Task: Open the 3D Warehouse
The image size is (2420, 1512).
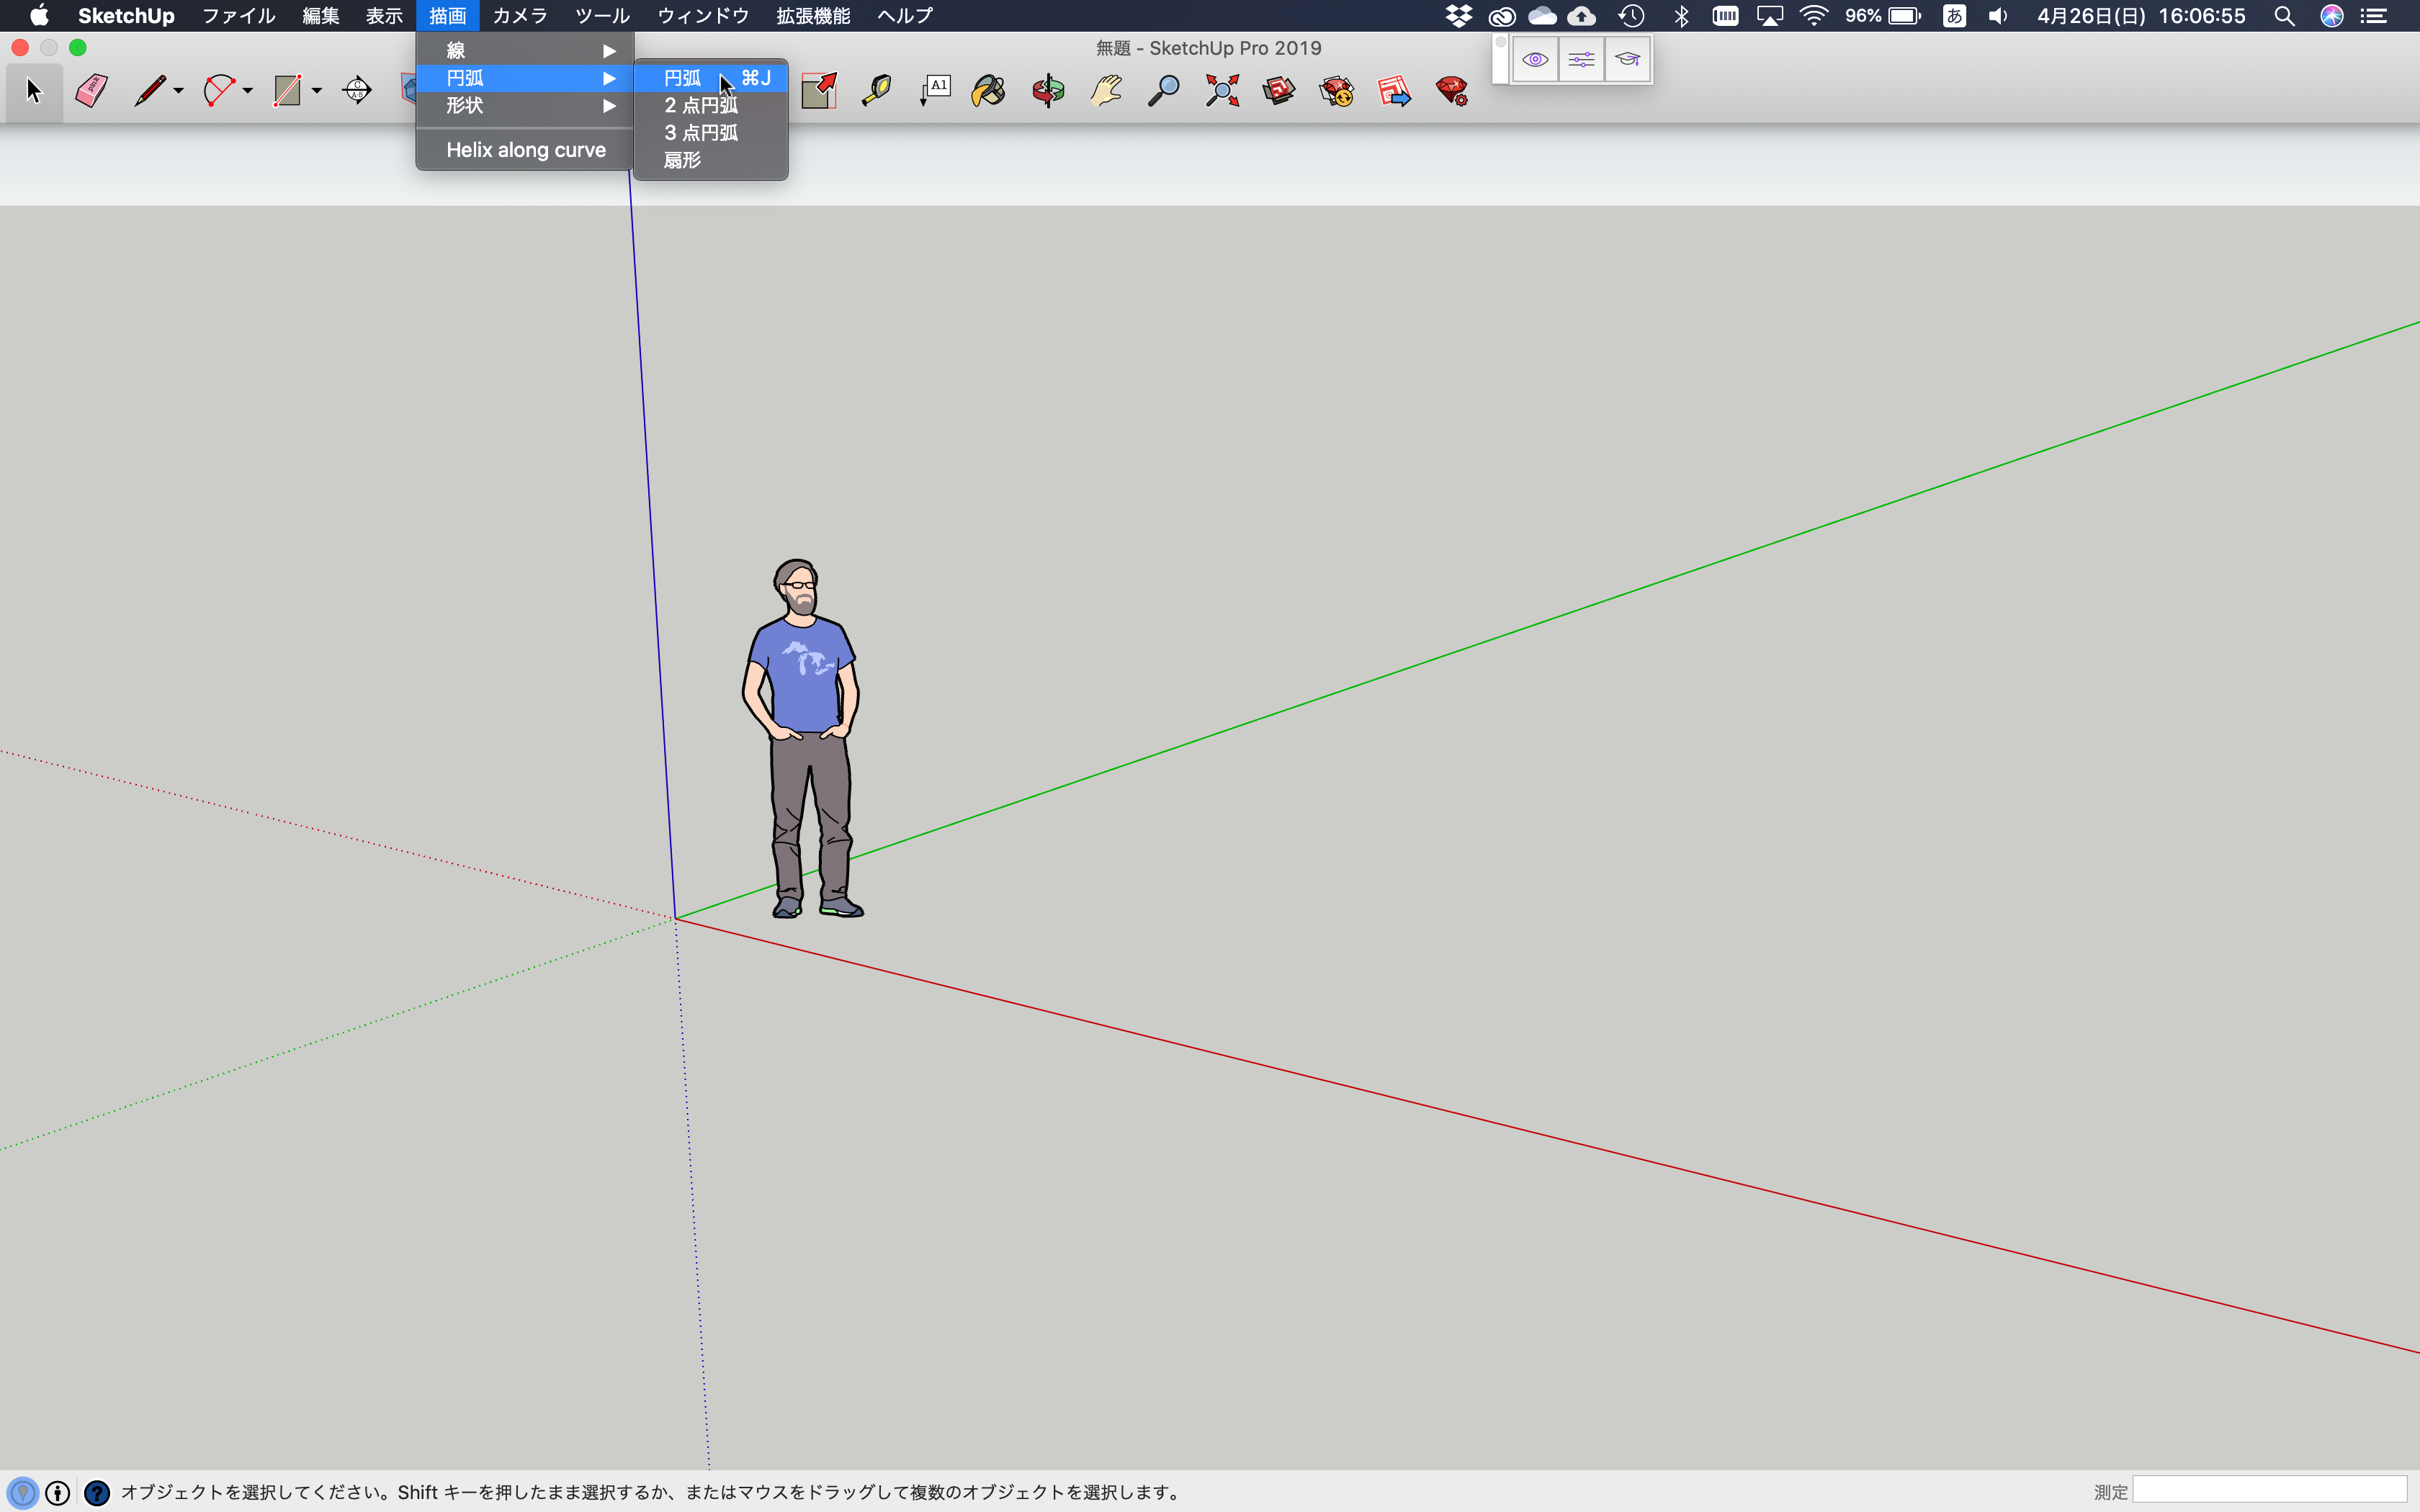Action: pyautogui.click(x=1279, y=91)
